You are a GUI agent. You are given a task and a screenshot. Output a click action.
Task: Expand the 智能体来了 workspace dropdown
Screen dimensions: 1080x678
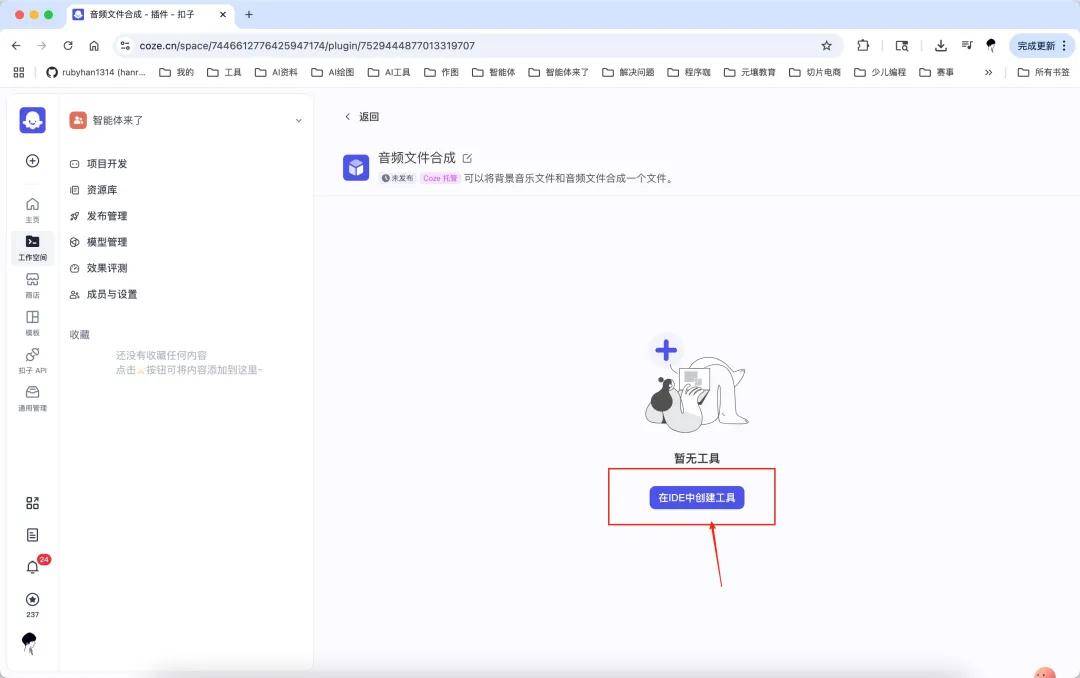[x=298, y=121]
